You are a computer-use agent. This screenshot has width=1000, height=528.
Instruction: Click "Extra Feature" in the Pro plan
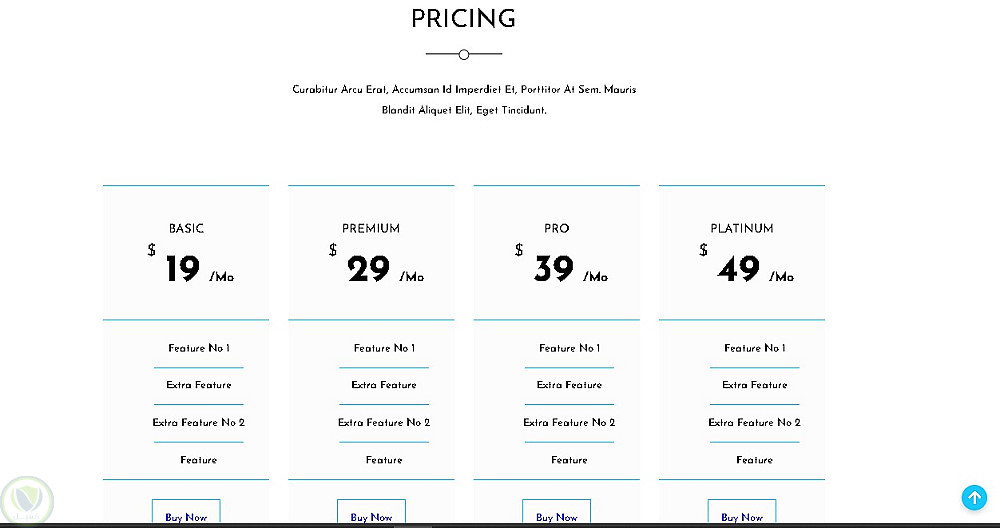pos(569,385)
